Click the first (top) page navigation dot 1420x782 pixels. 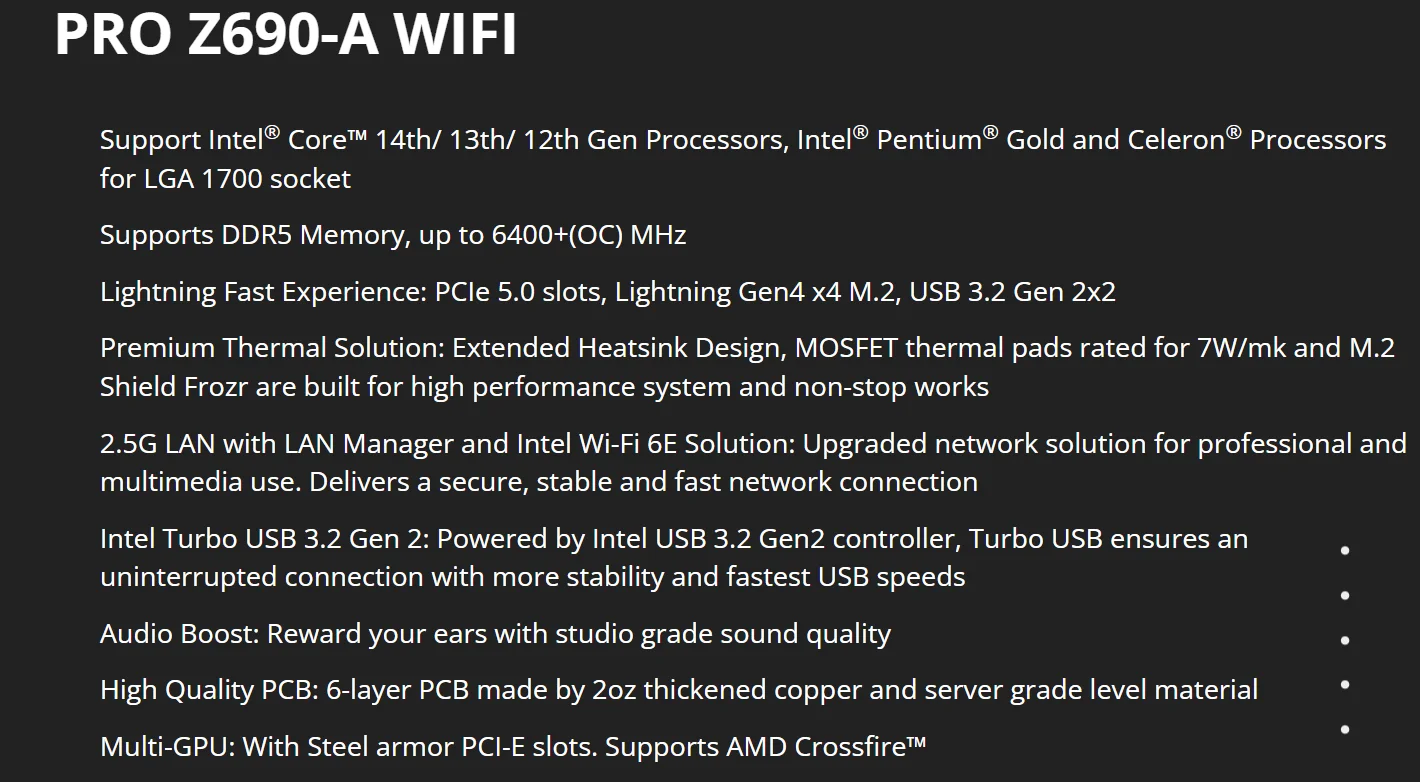(x=1345, y=550)
